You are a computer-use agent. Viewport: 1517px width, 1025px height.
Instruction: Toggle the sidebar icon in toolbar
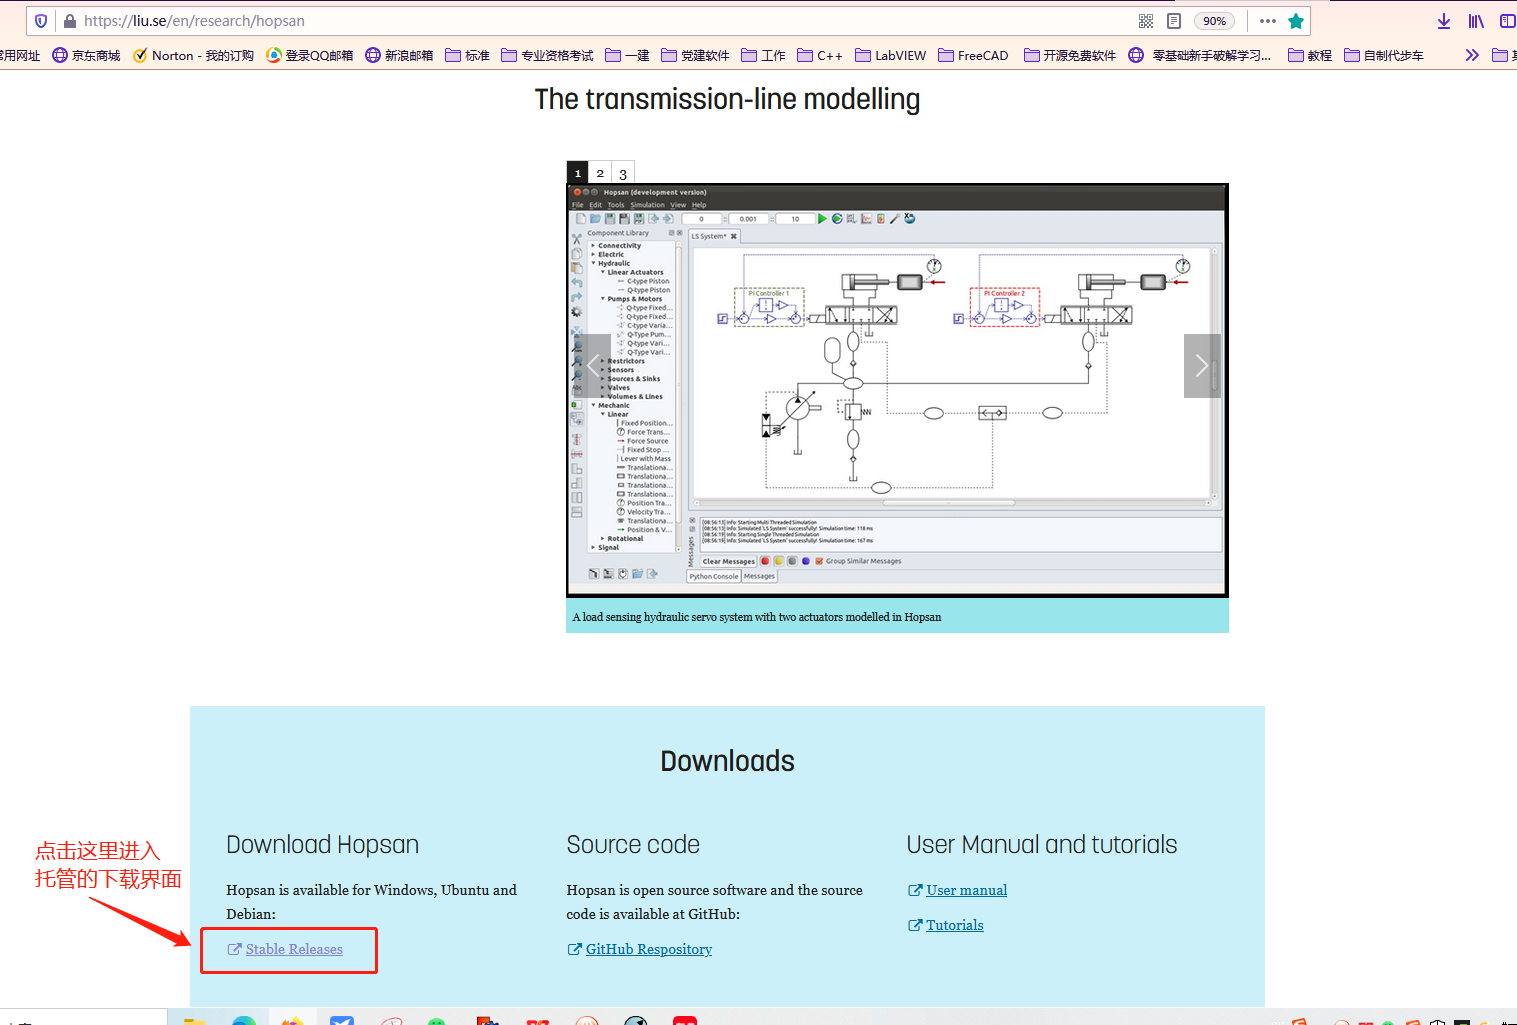(x=1508, y=21)
